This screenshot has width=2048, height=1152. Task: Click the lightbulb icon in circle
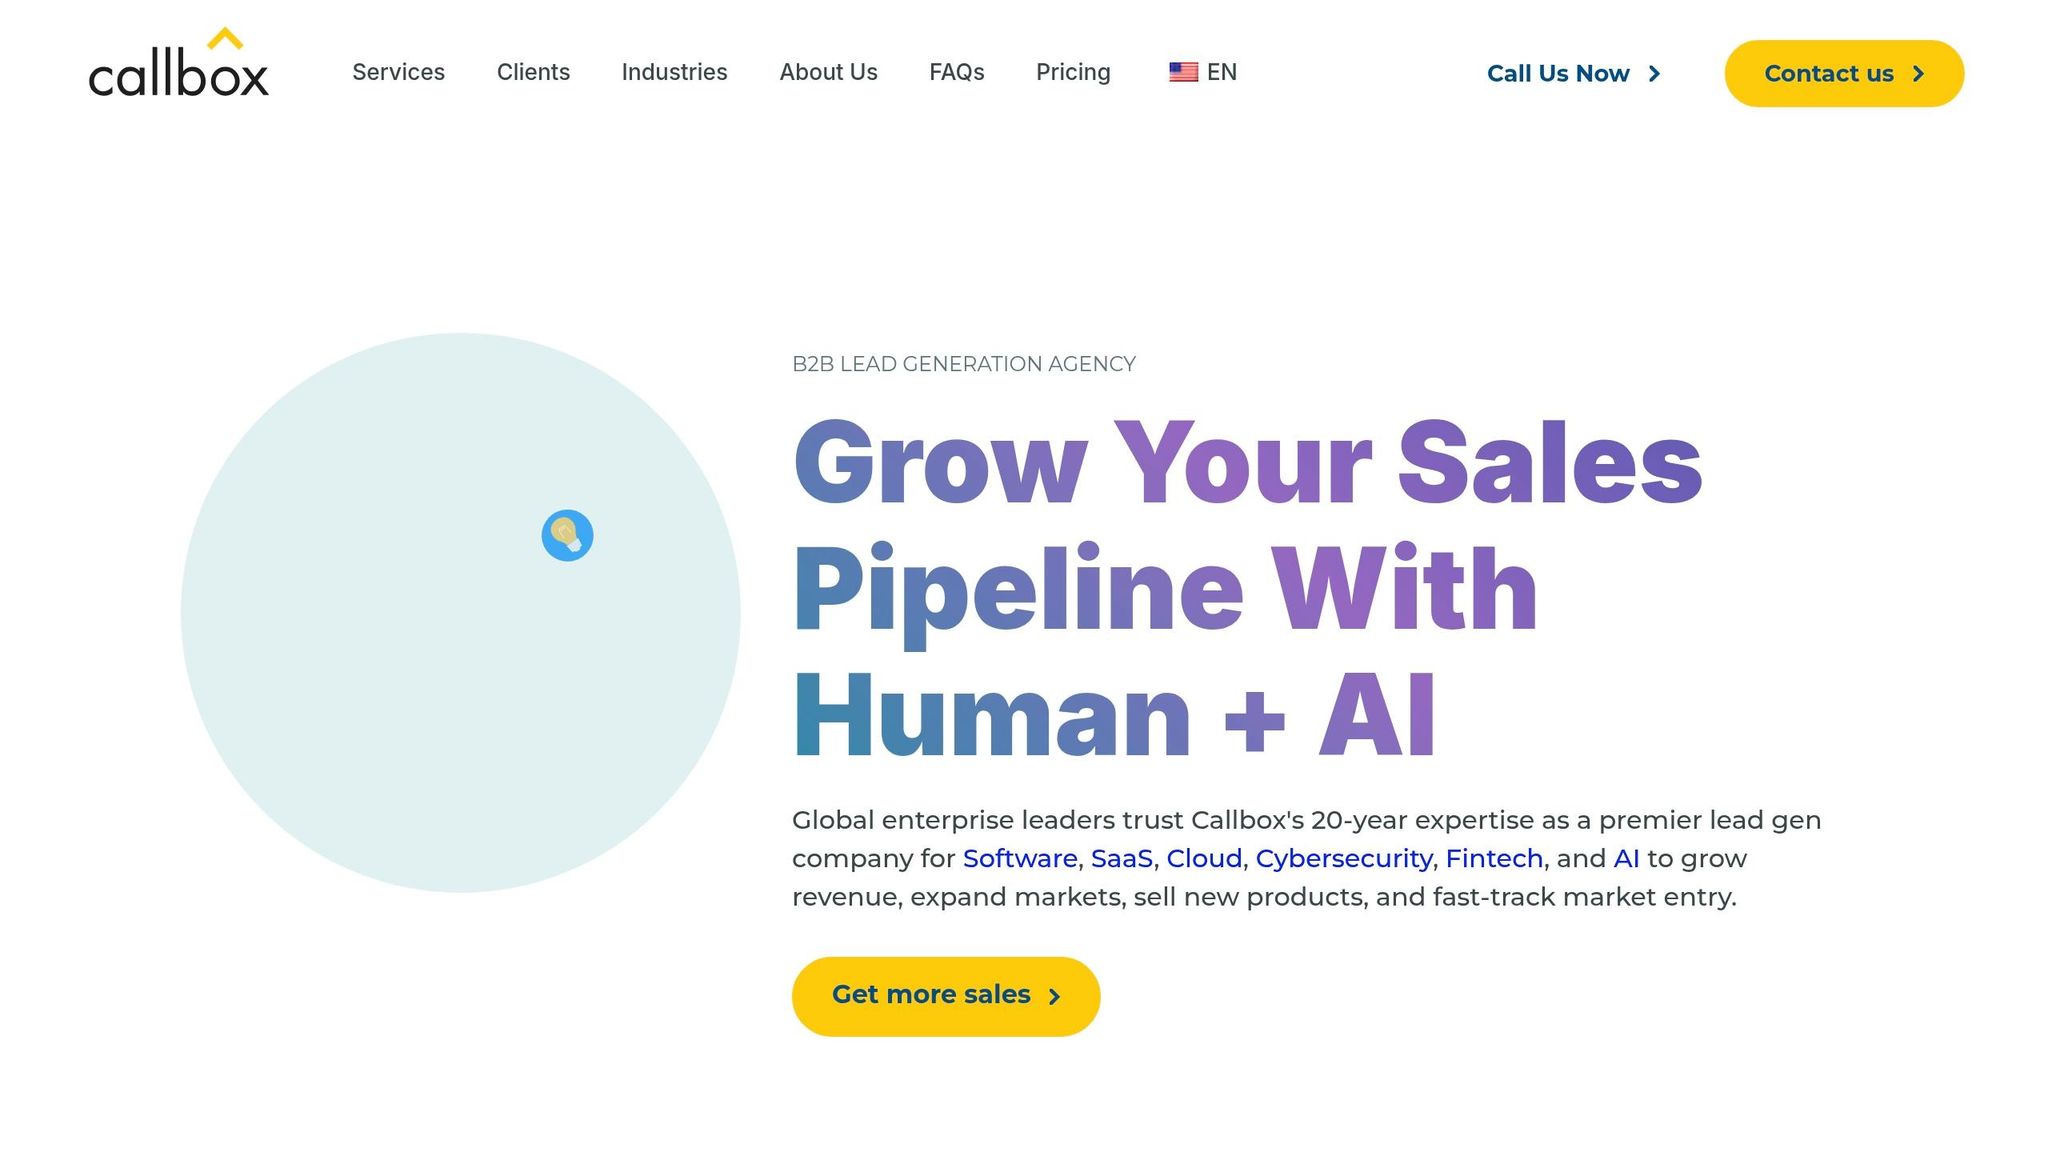[567, 536]
